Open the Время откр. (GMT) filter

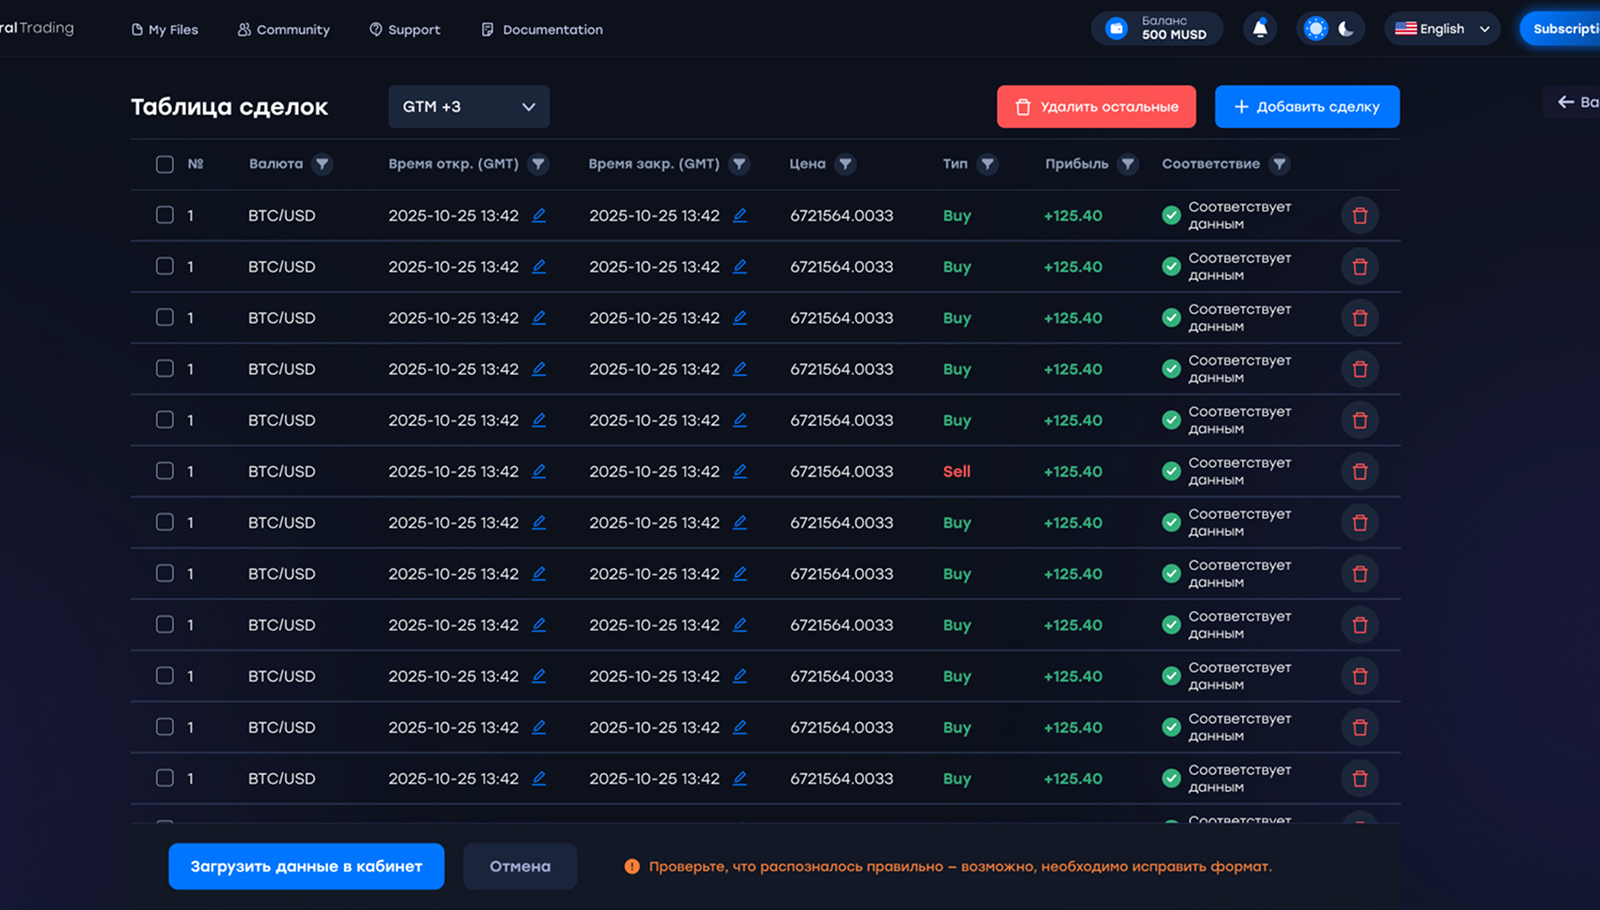538,164
